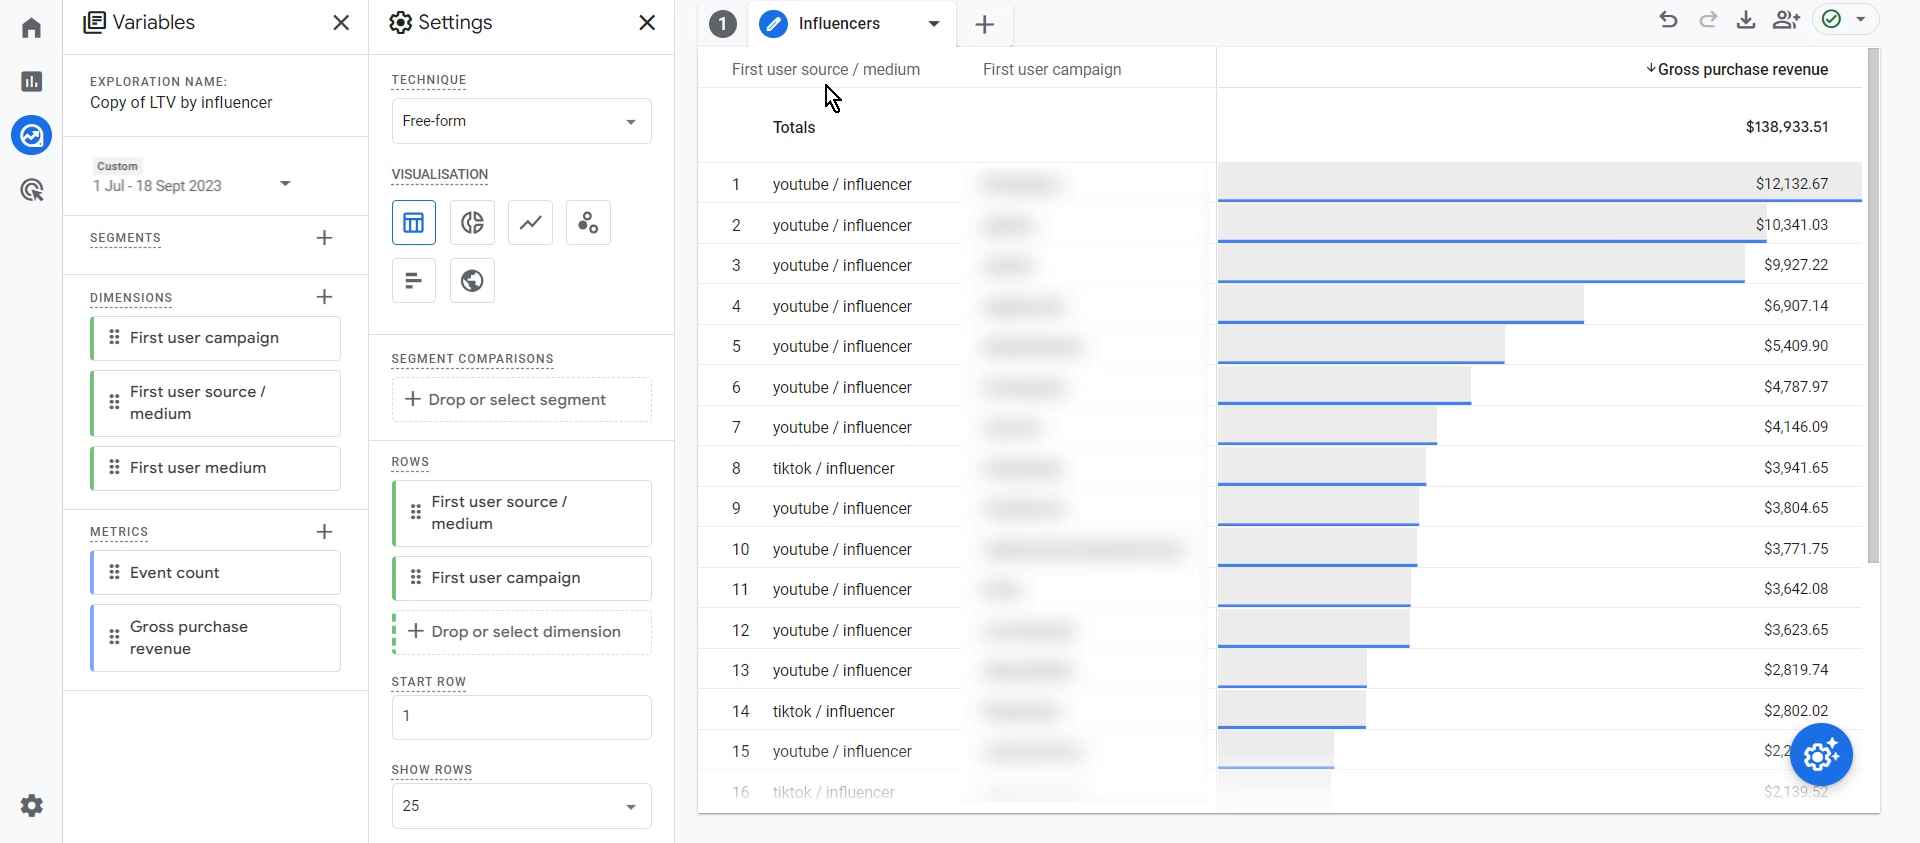This screenshot has width=1920, height=843.
Task: Select the table visualisation icon
Action: coord(414,223)
